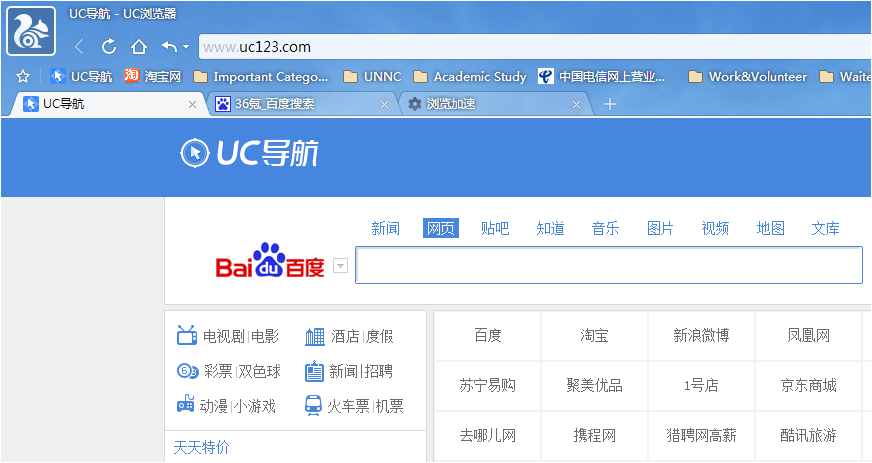Screen dimensions: 872x463
Task: Click the clipboard icon beside 新闻|招聘
Action: click(x=314, y=371)
